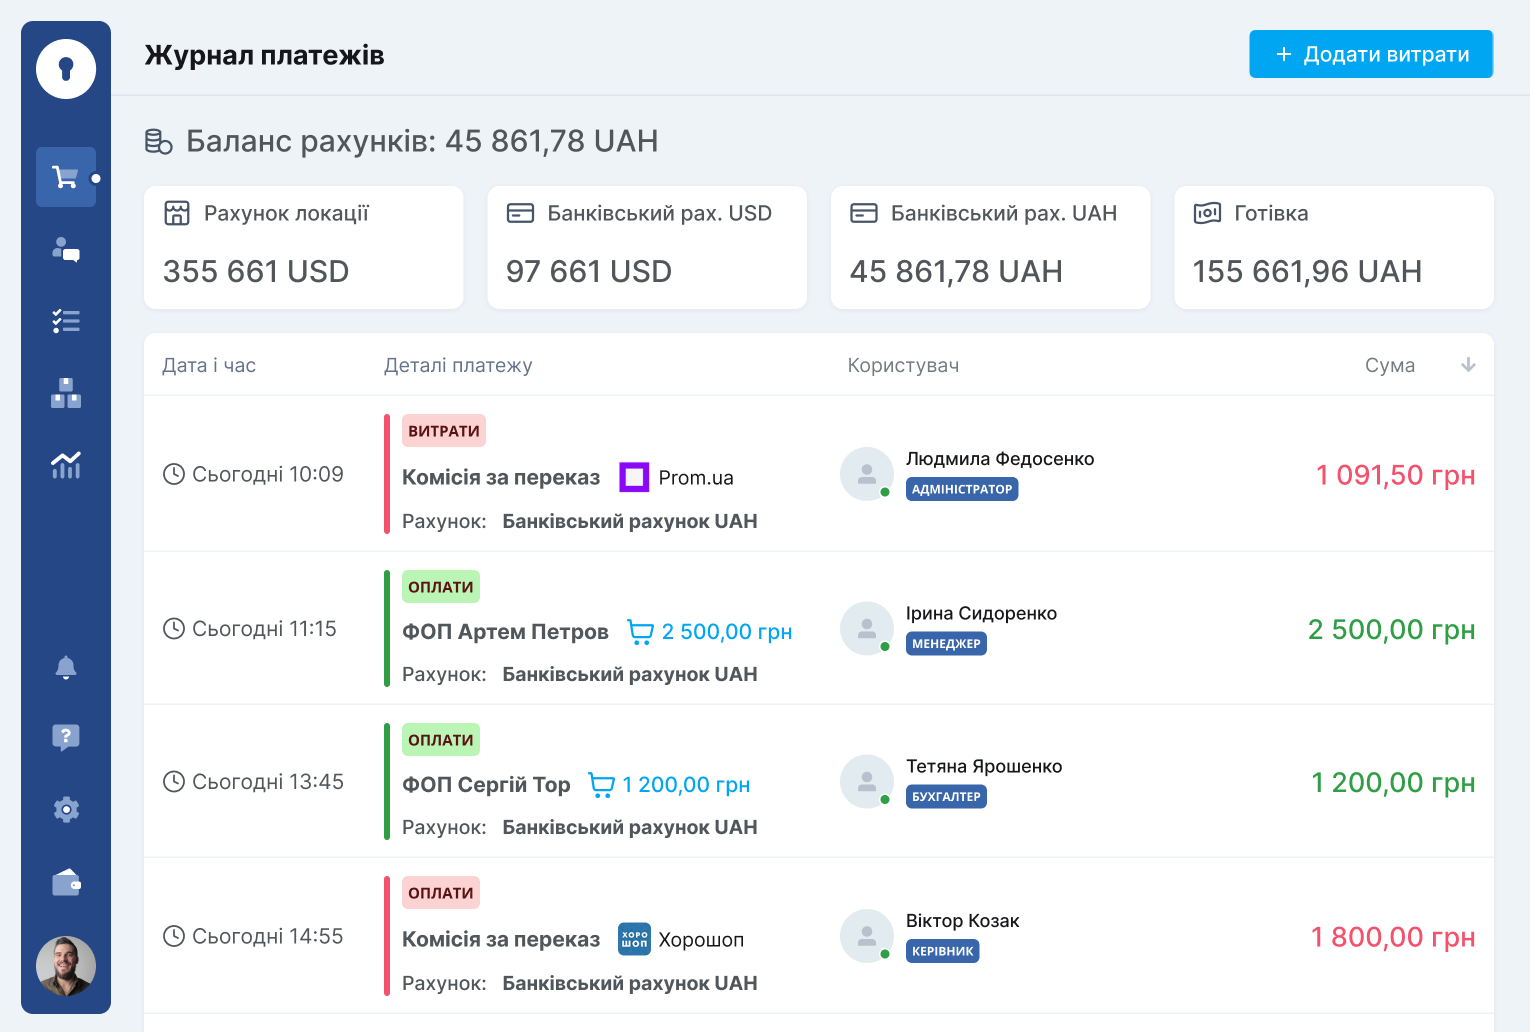Open the 2 500,00 грн order link
This screenshot has width=1530, height=1032.
pos(710,632)
